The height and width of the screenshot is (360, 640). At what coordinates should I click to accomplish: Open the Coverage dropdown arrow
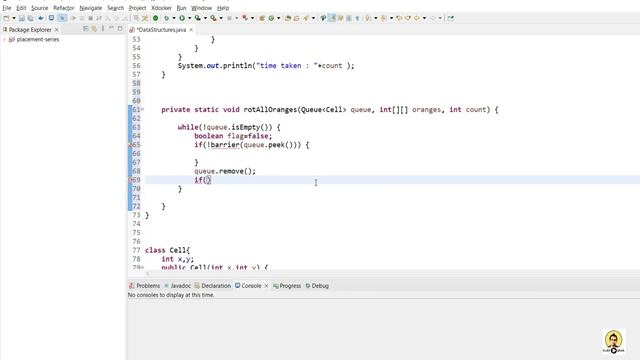tap(205, 18)
